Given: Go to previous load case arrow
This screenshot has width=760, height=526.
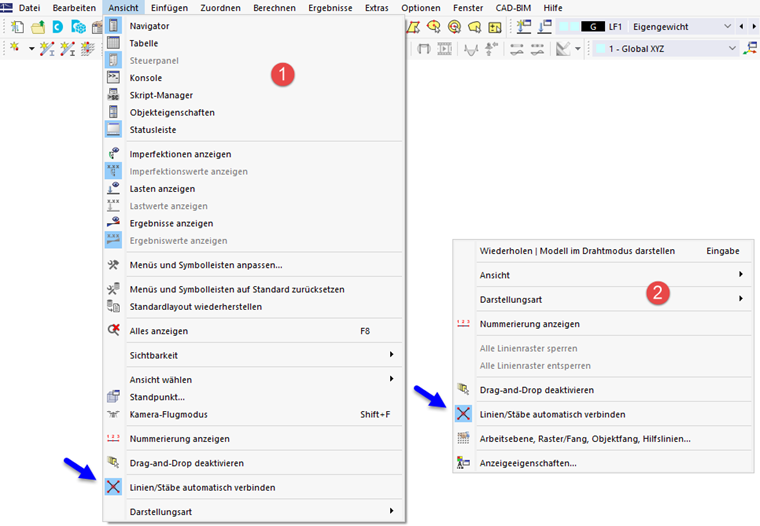Looking at the screenshot, I should click(x=741, y=27).
